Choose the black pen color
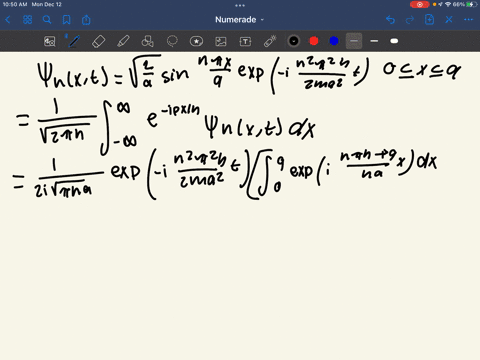This screenshot has height=360, width=480. pyautogui.click(x=294, y=41)
